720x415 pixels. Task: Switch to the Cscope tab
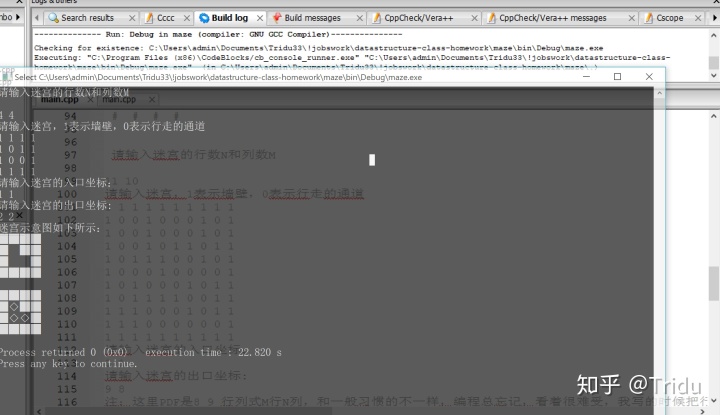(669, 18)
